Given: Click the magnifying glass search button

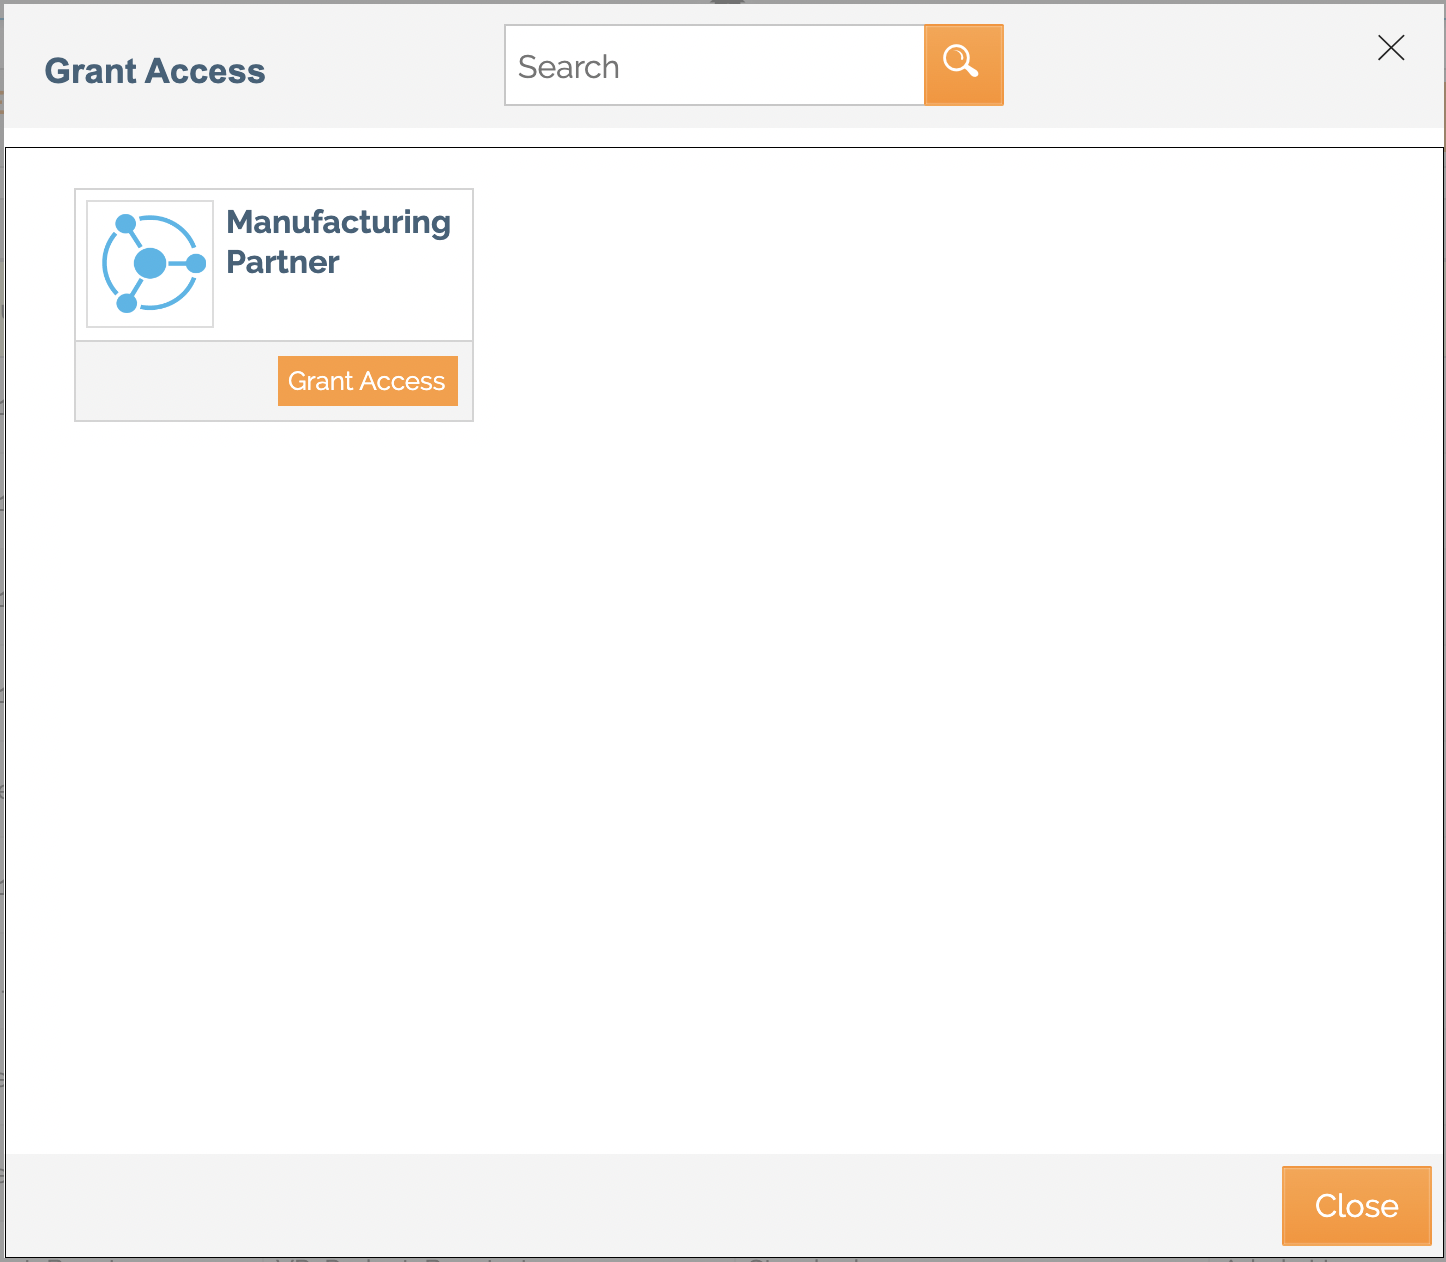Looking at the screenshot, I should (x=963, y=65).
